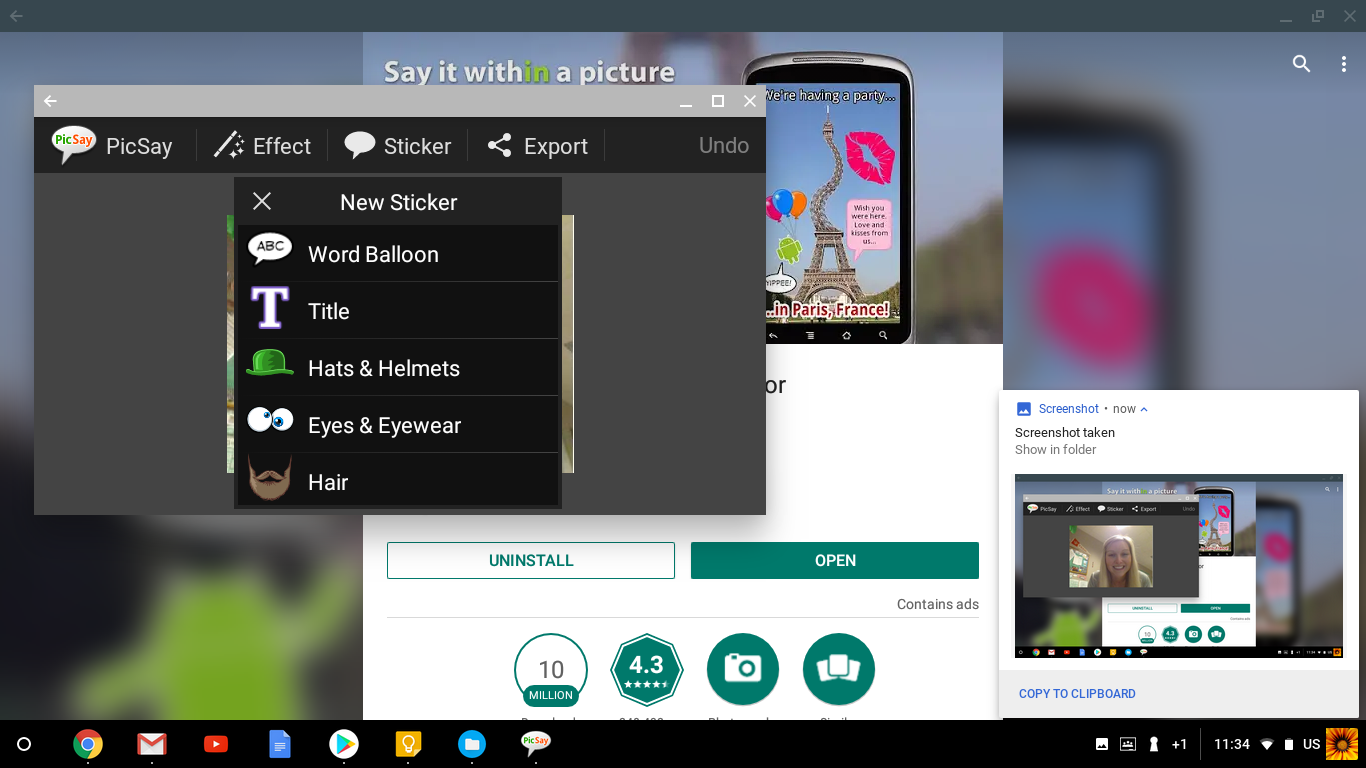Close the New Sticker dialog
The image size is (1366, 768).
(x=262, y=202)
